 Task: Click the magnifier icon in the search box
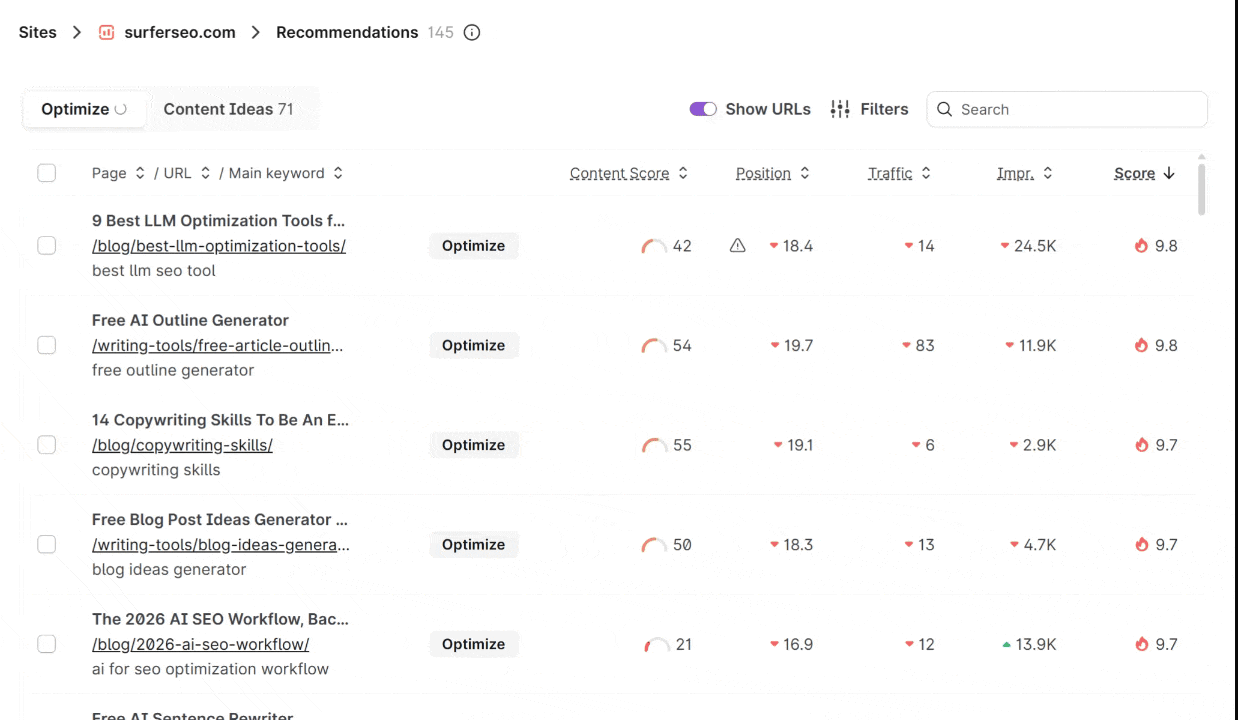(944, 109)
